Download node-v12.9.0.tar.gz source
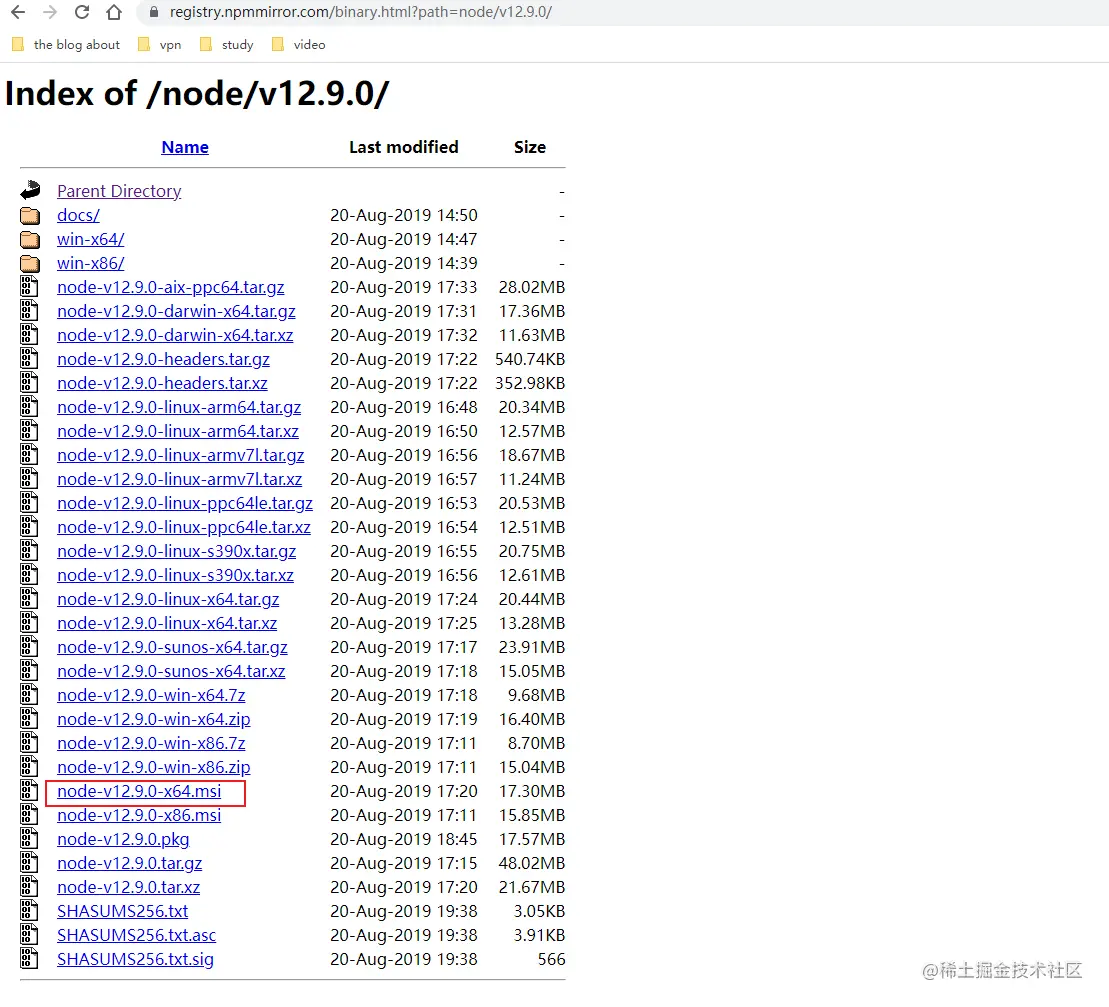Viewport: 1109px width, 1007px height. [x=129, y=864]
